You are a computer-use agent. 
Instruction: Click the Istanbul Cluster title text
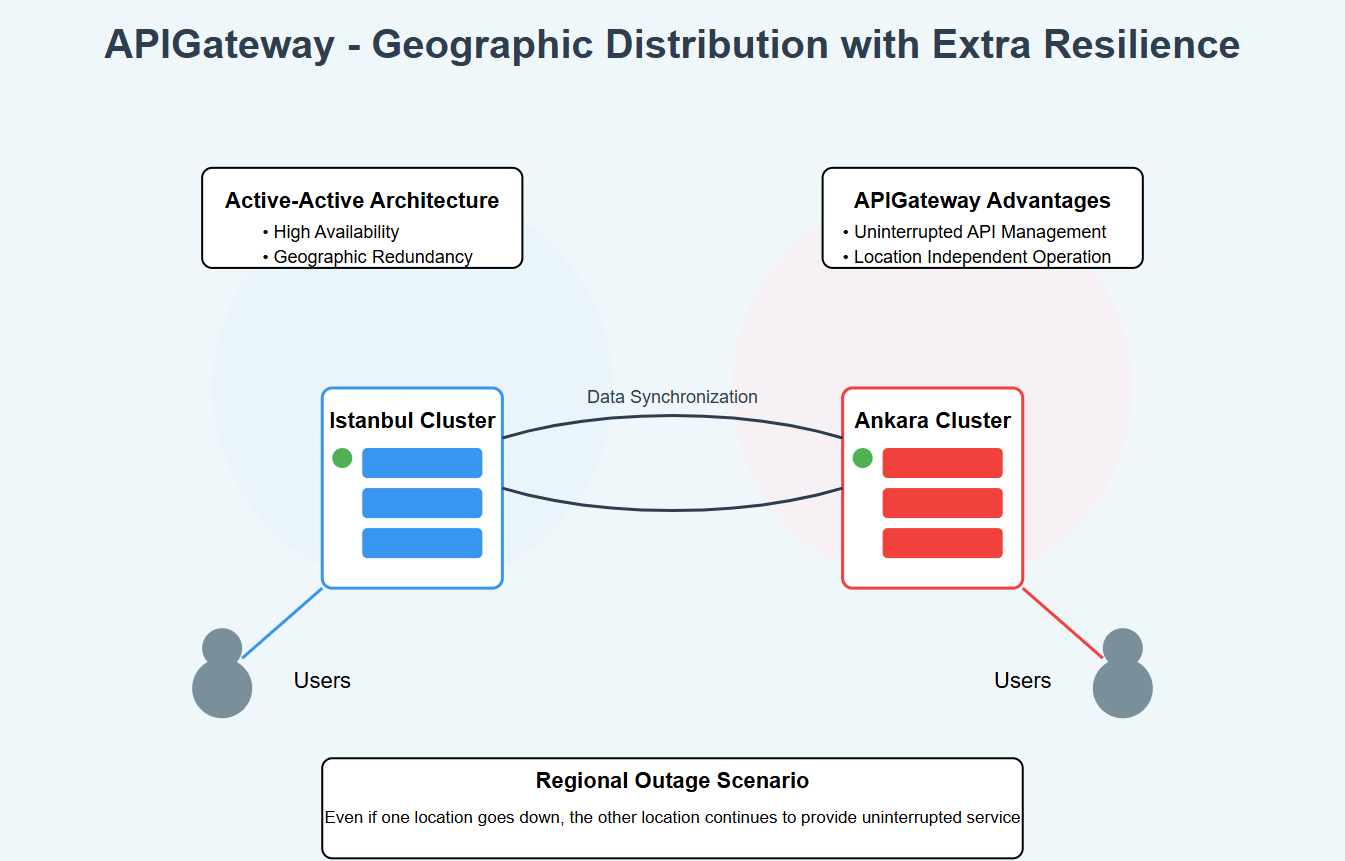412,421
